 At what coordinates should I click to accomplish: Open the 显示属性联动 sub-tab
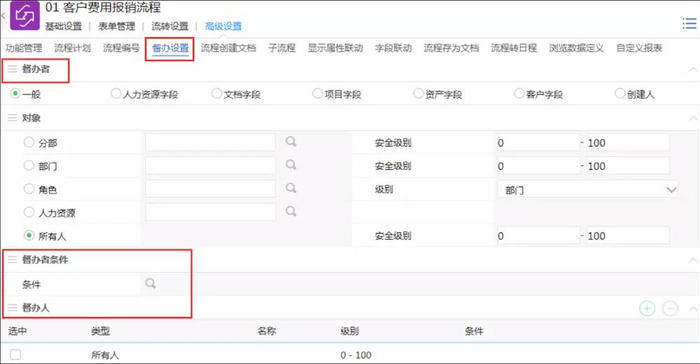335,48
